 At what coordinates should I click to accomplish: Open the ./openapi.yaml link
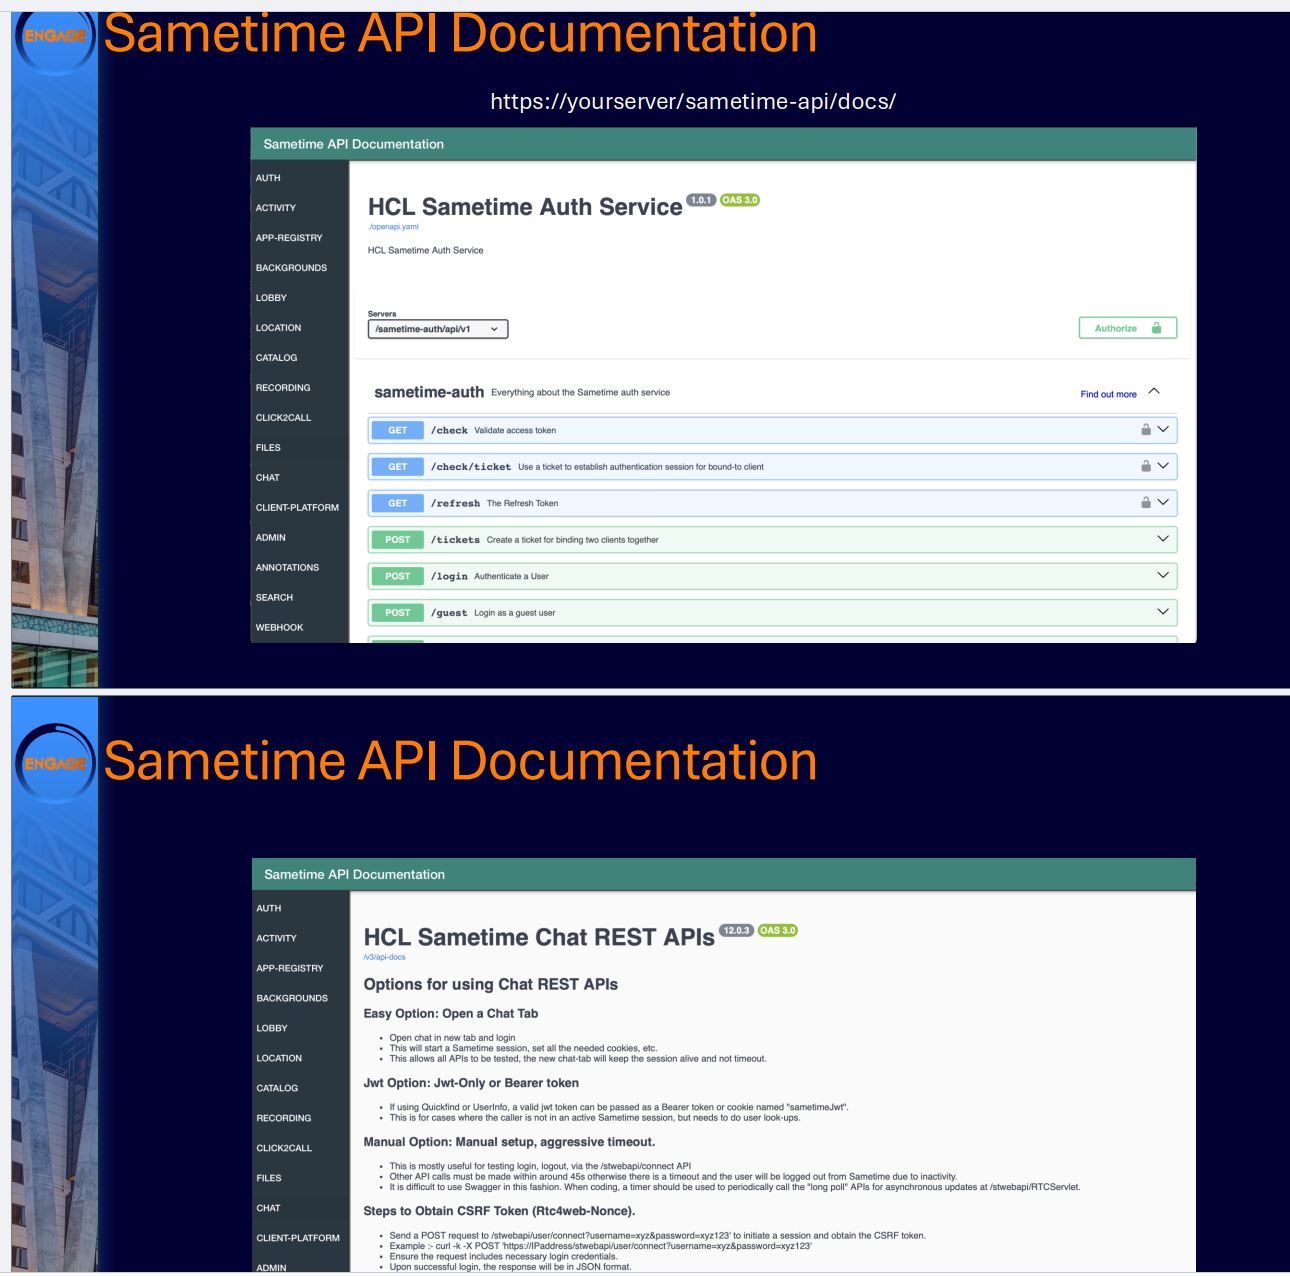[x=393, y=227]
